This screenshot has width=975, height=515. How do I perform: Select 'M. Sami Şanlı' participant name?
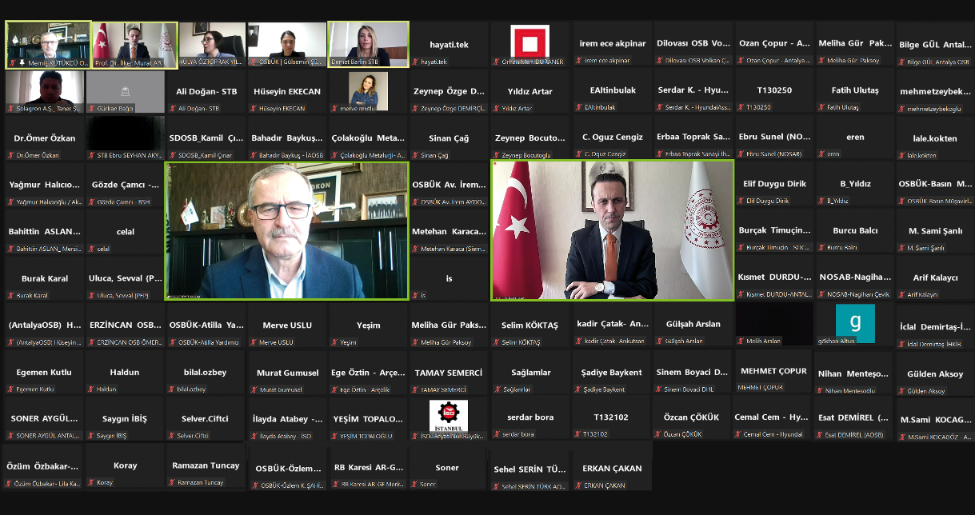[x=935, y=231]
